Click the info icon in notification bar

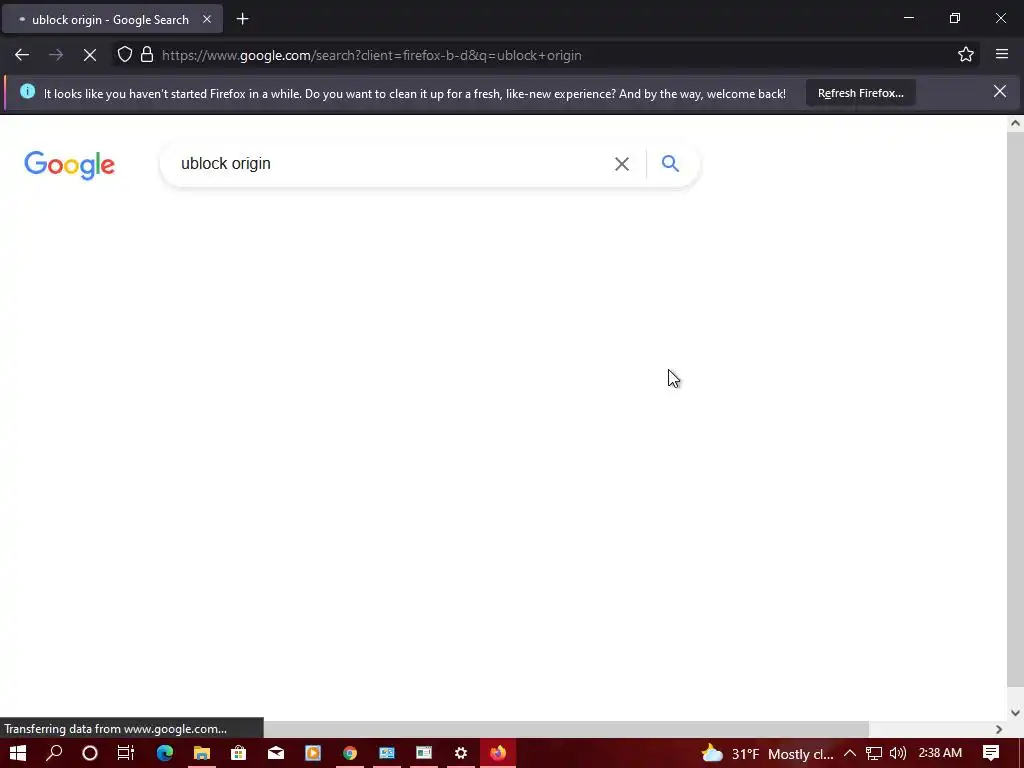click(x=27, y=91)
